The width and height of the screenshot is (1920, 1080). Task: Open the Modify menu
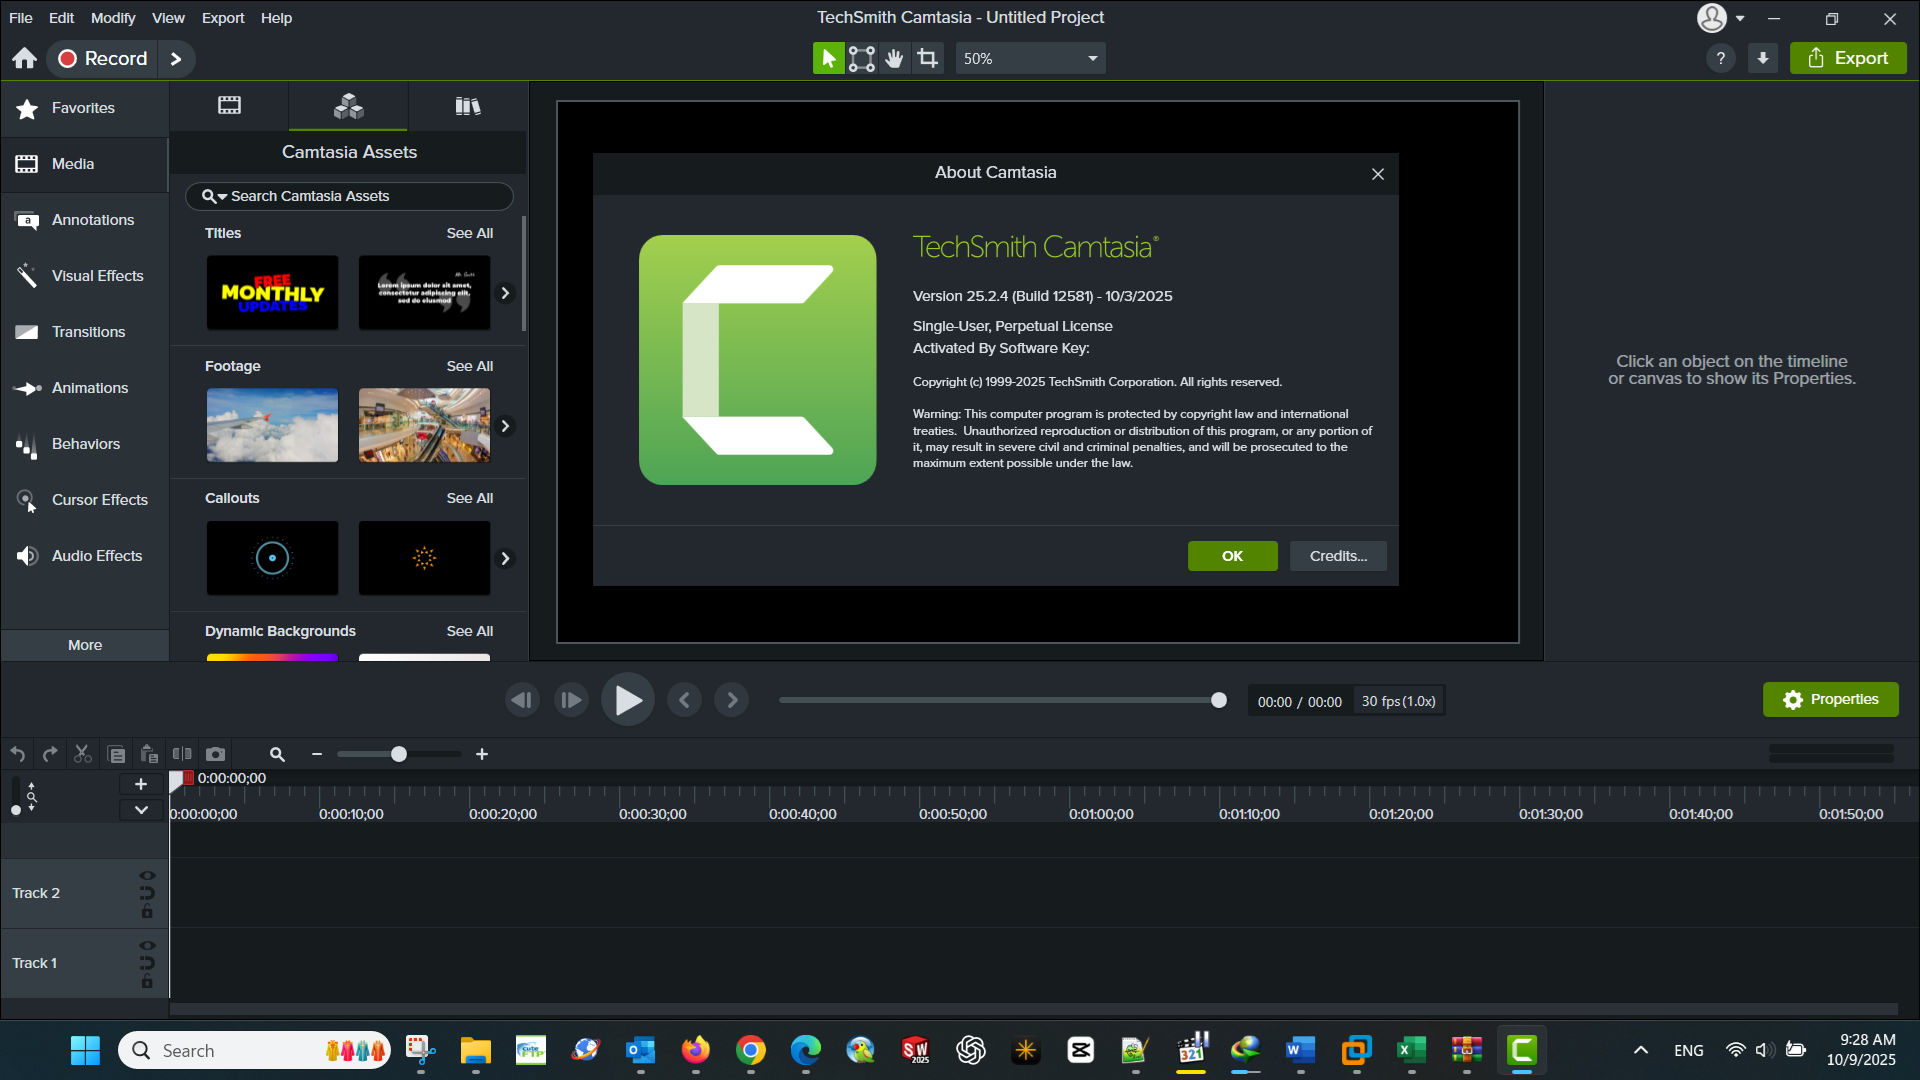click(x=113, y=18)
